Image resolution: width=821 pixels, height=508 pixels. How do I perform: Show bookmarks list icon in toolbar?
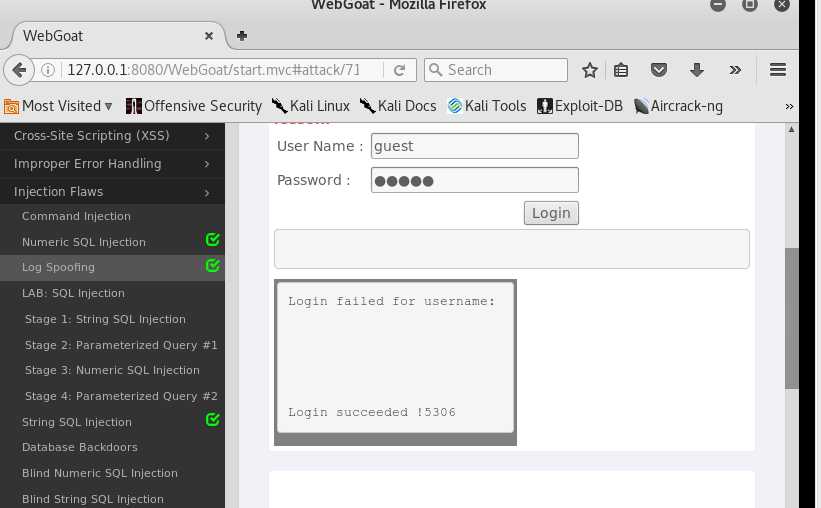coord(621,70)
